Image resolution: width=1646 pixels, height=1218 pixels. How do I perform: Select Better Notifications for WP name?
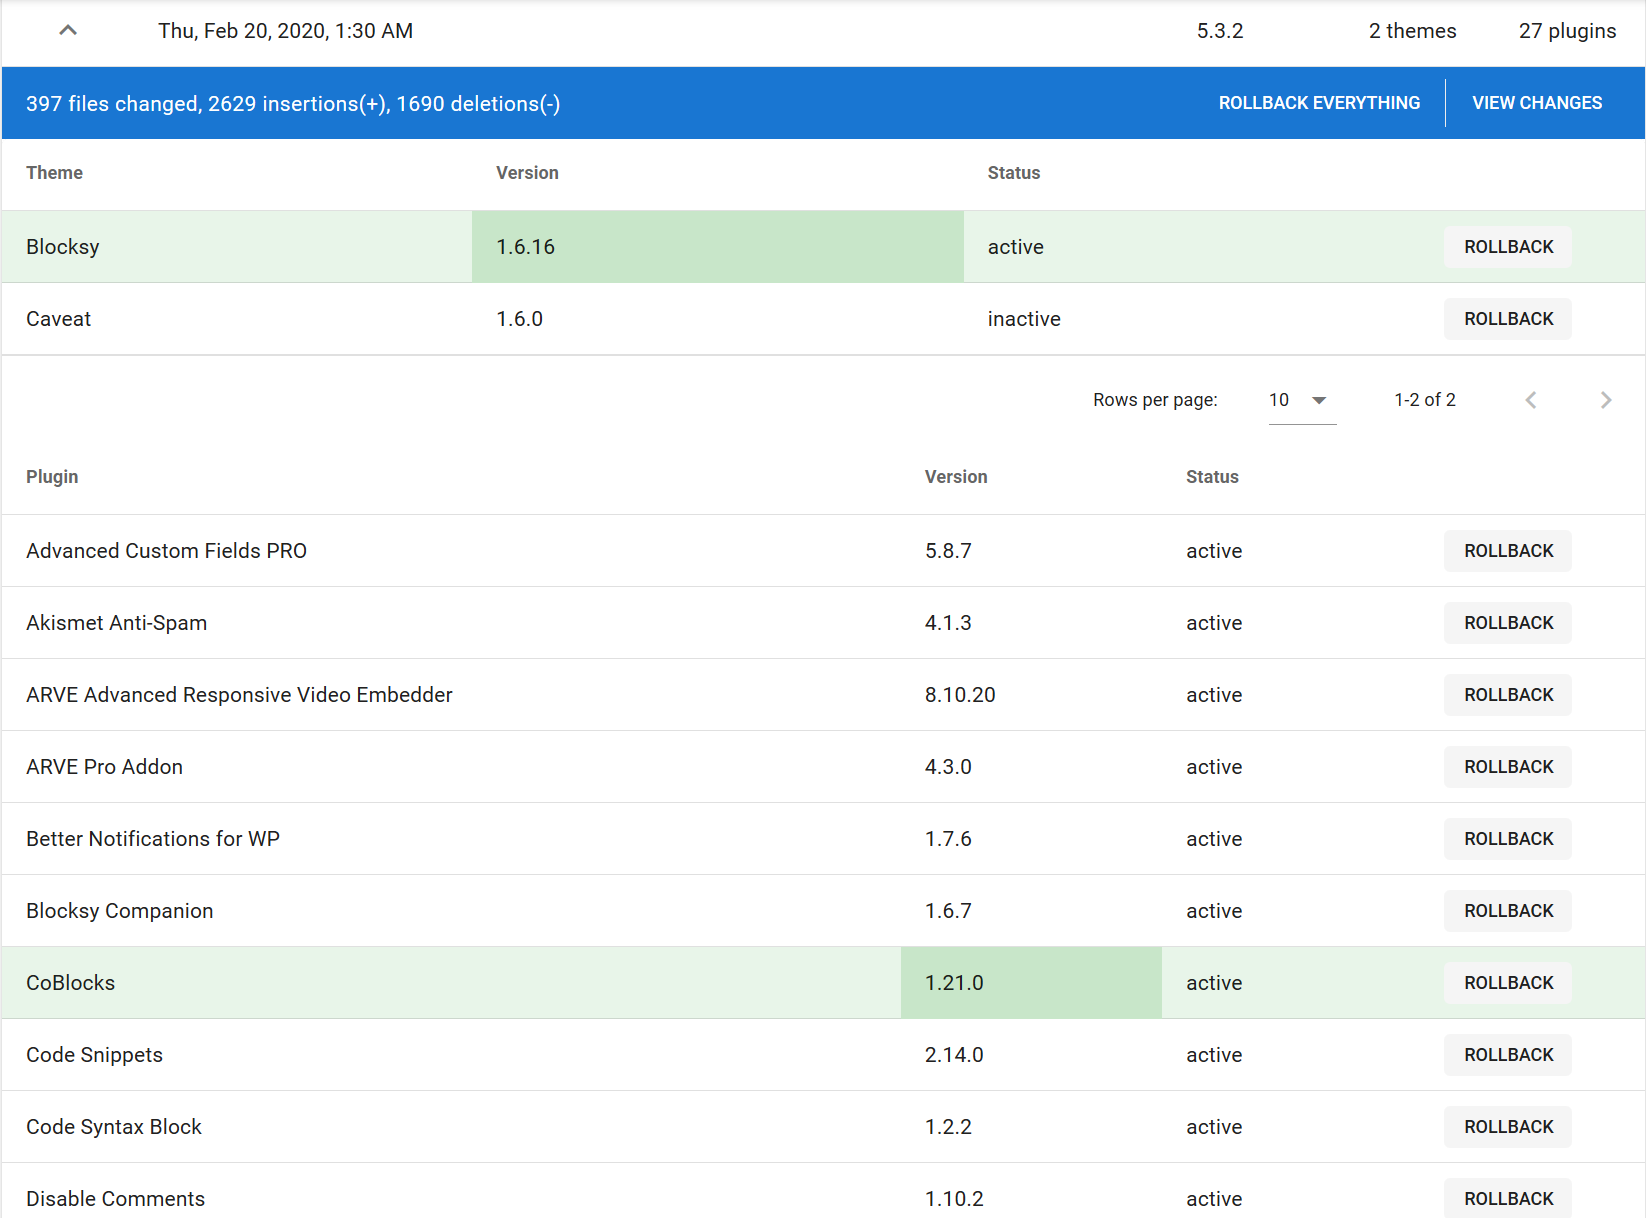[x=153, y=839]
